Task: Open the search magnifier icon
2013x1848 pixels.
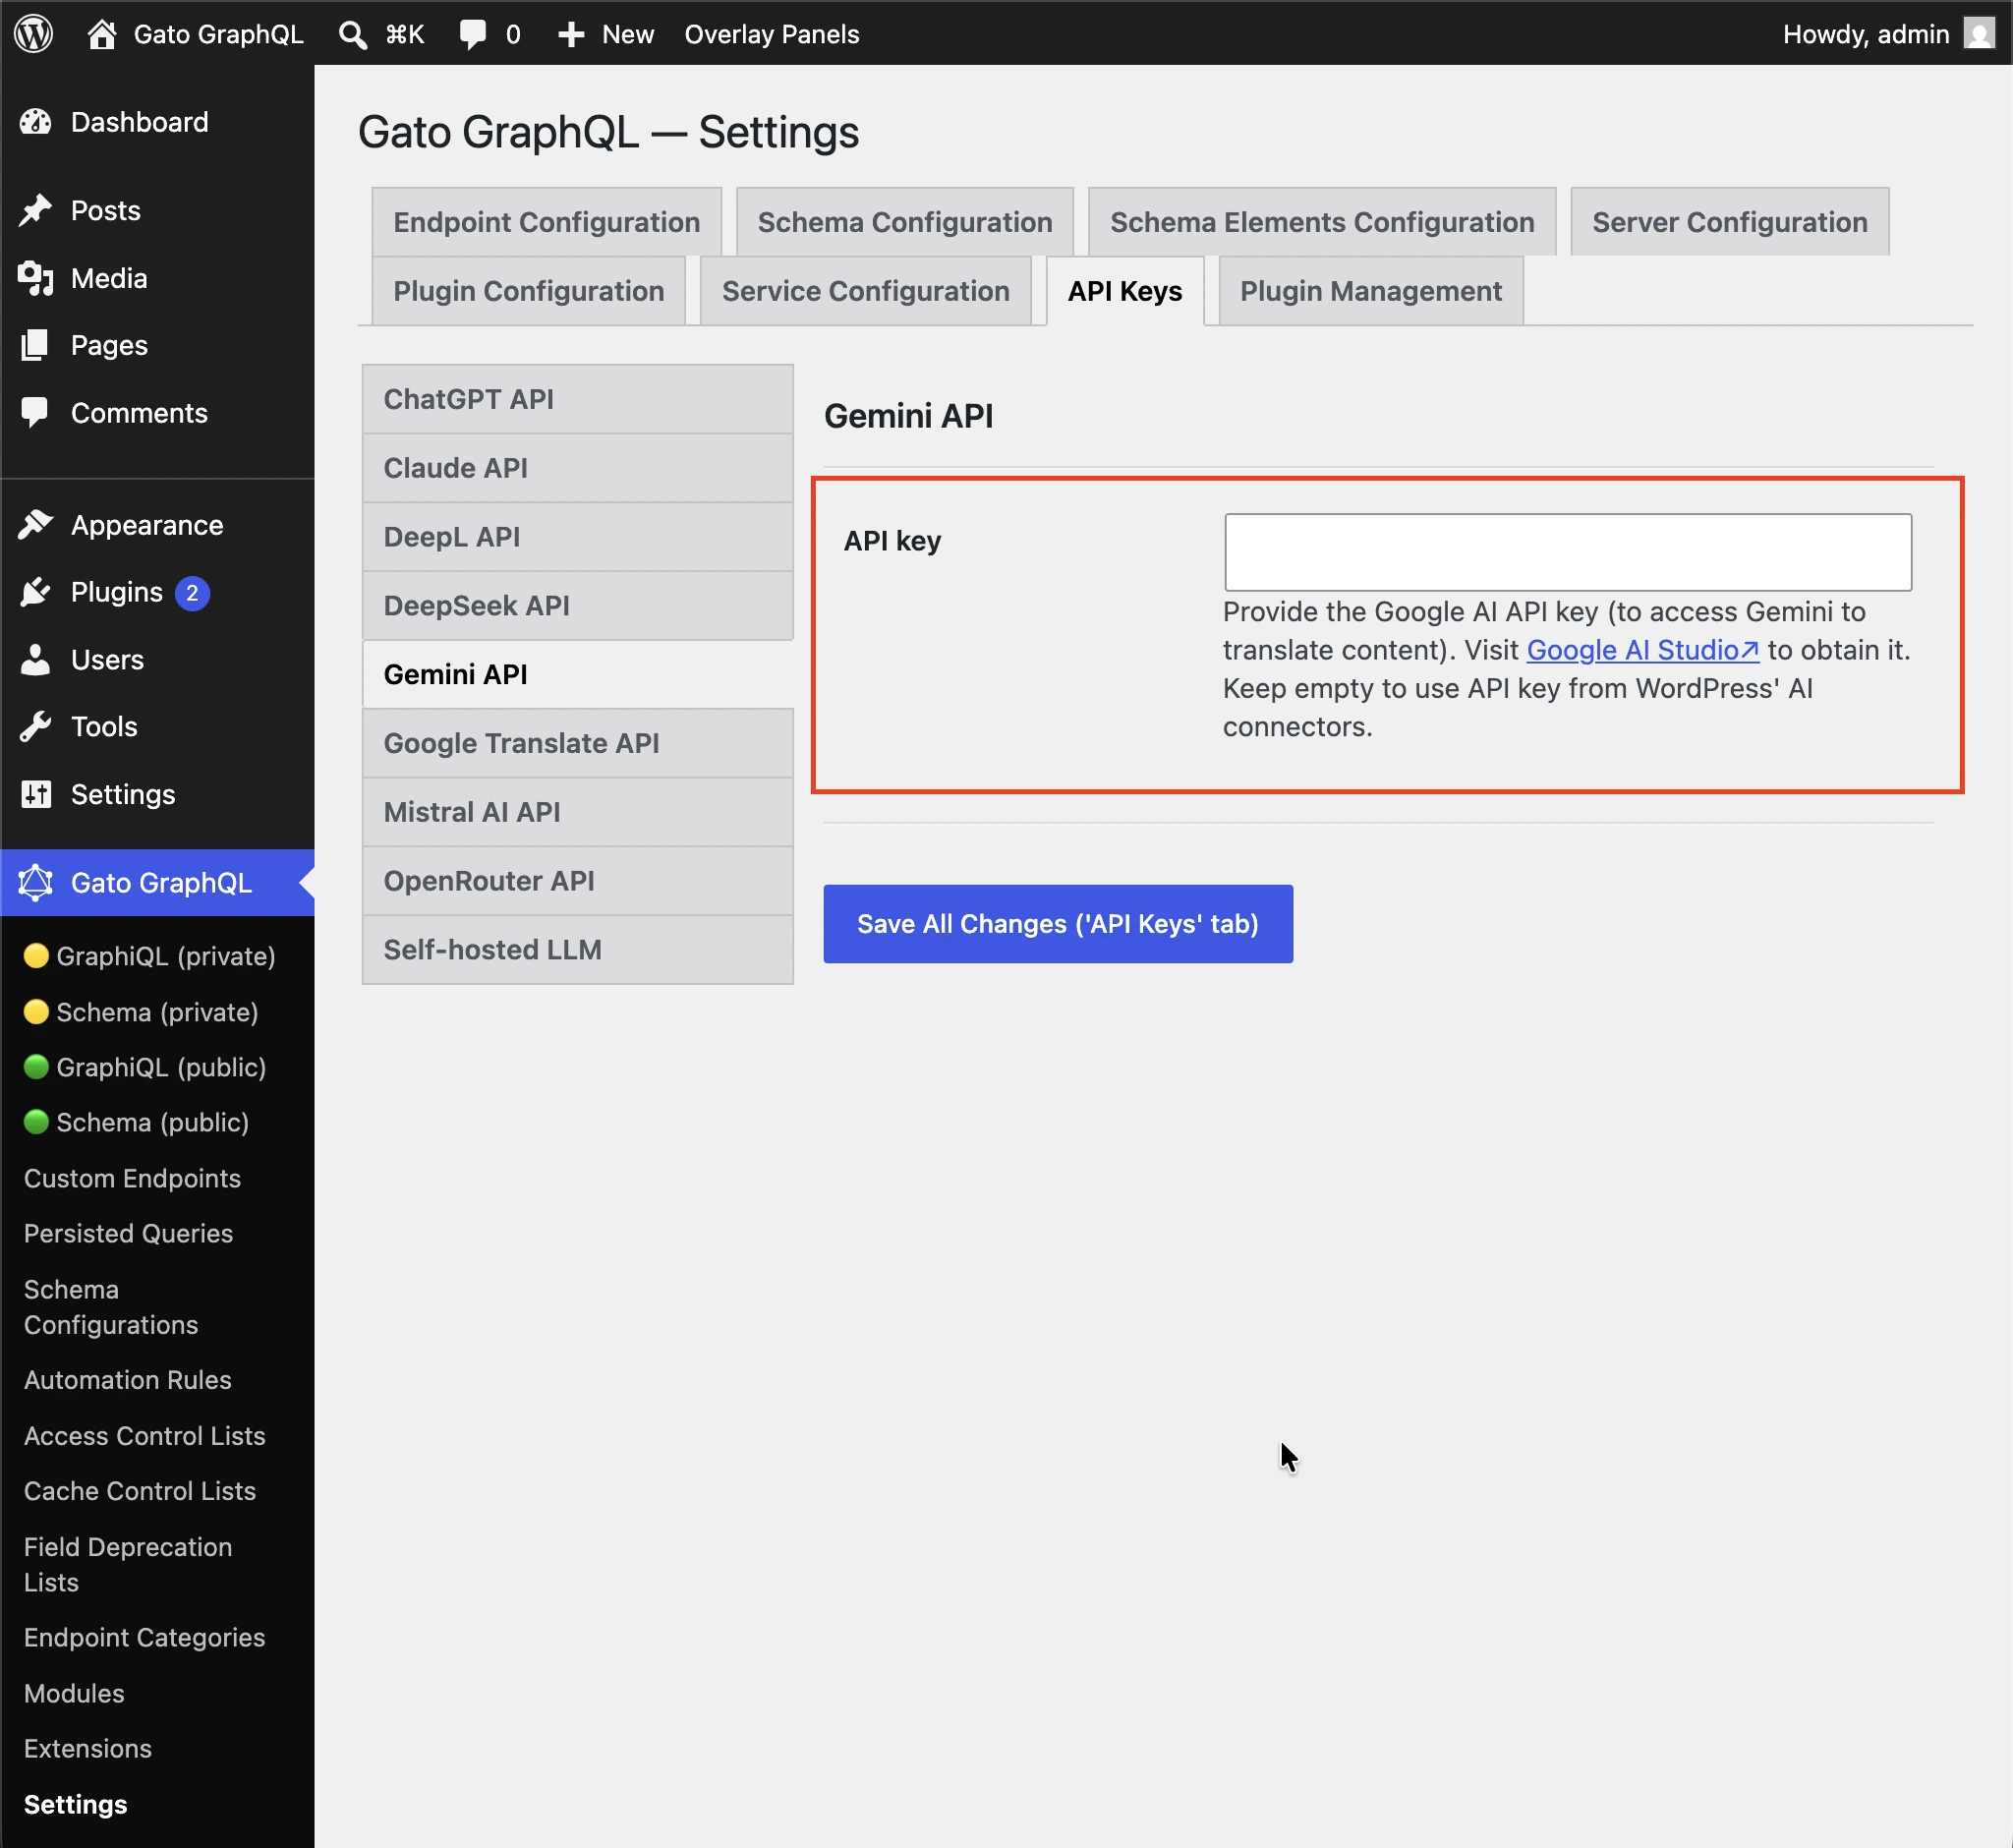Action: [352, 35]
